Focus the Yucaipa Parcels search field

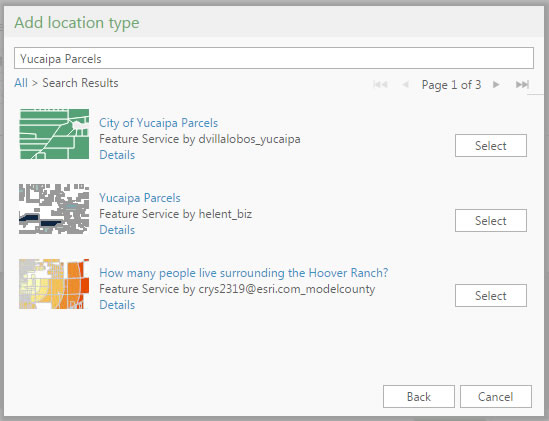[274, 58]
